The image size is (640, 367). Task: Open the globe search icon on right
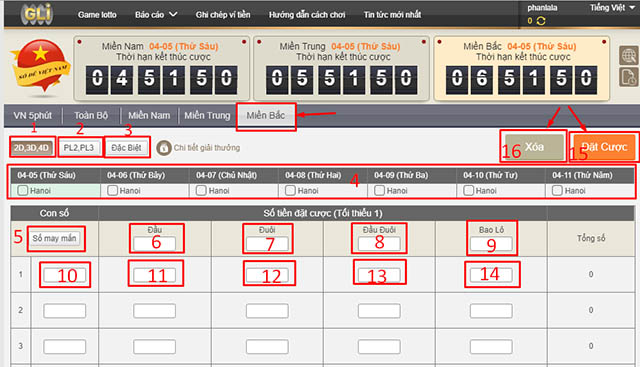click(629, 56)
